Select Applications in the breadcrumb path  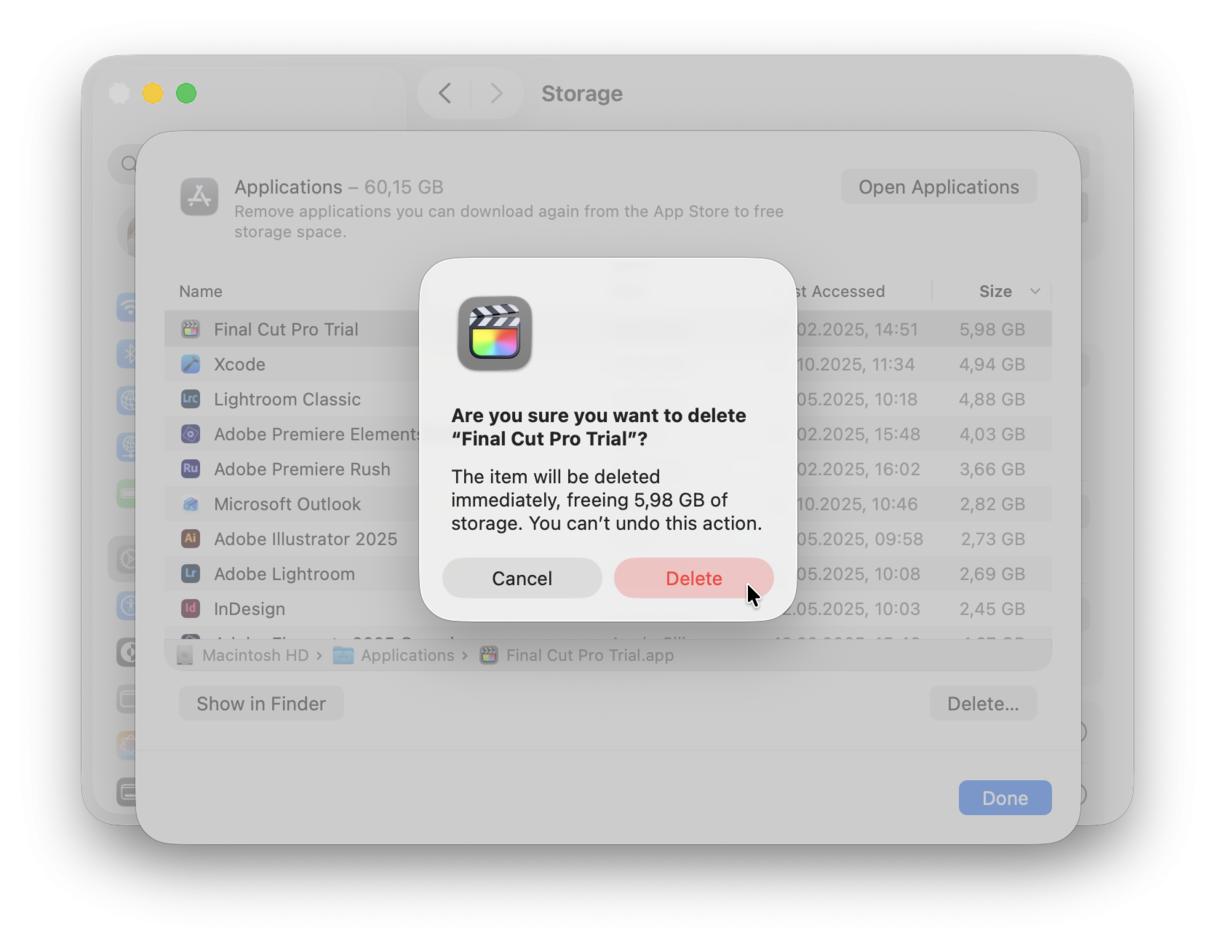point(411,655)
